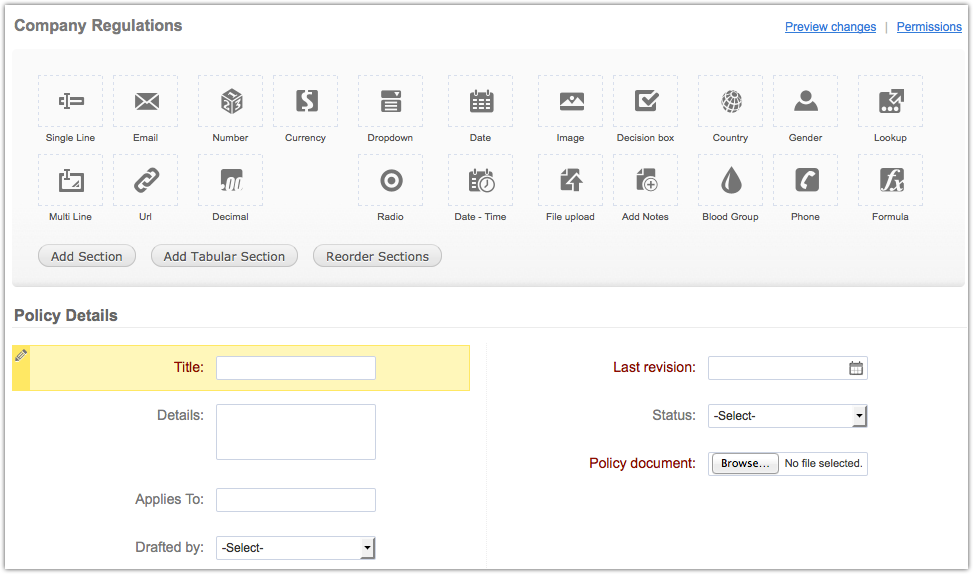Click the Browse button for Policy document
This screenshot has height=574, width=973.
pyautogui.click(x=745, y=464)
